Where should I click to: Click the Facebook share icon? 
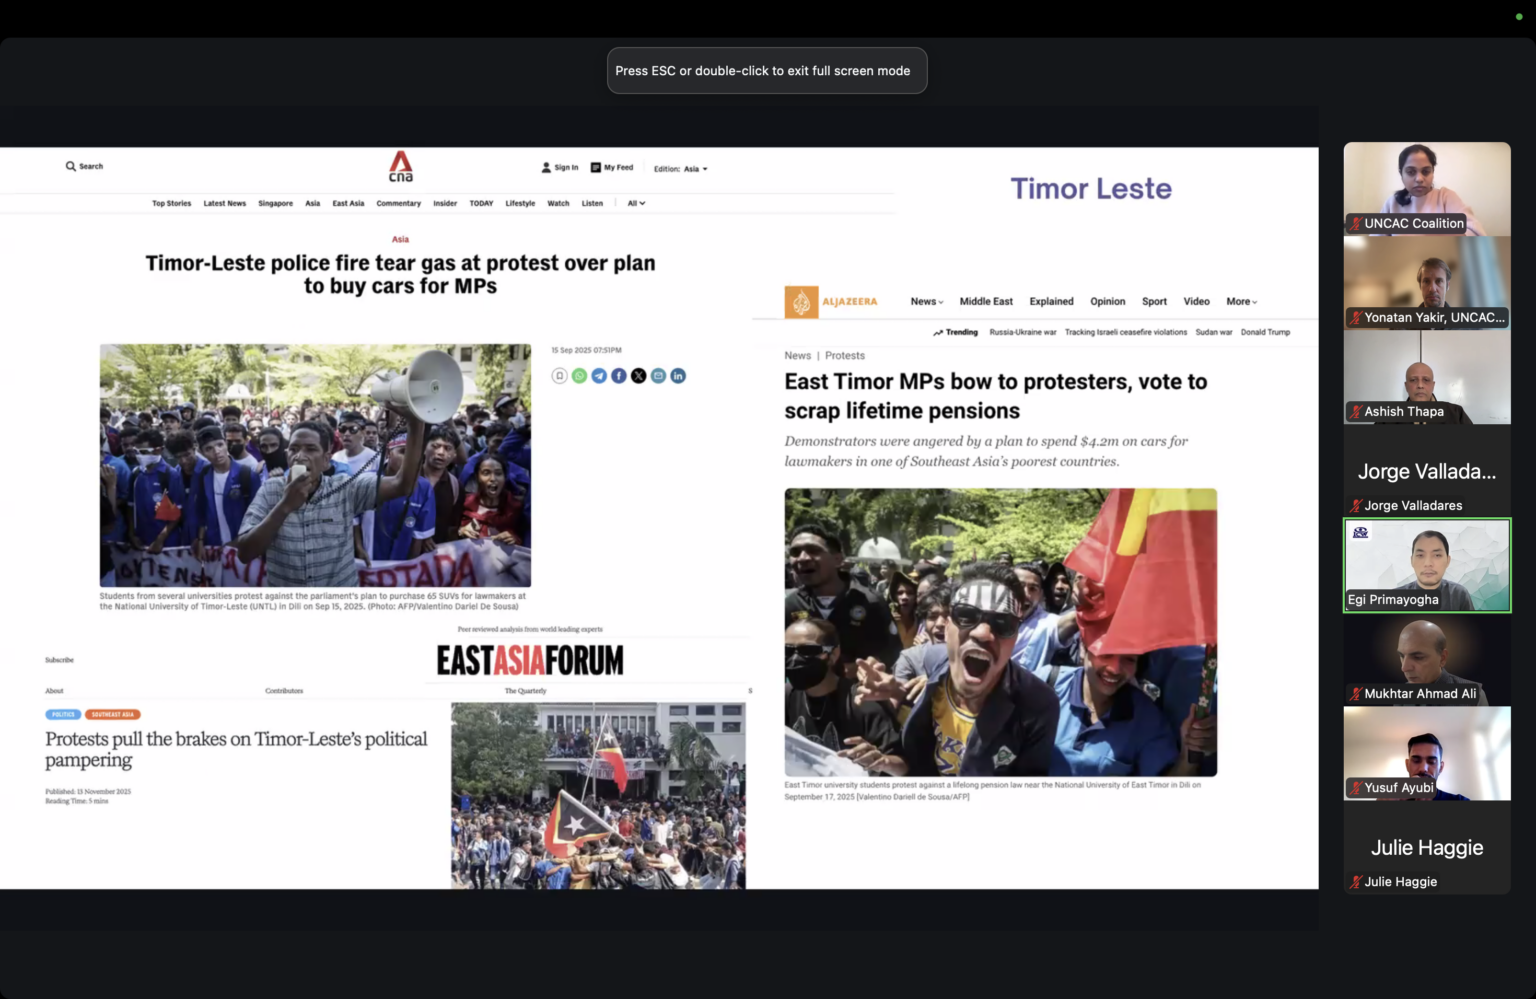click(x=619, y=376)
